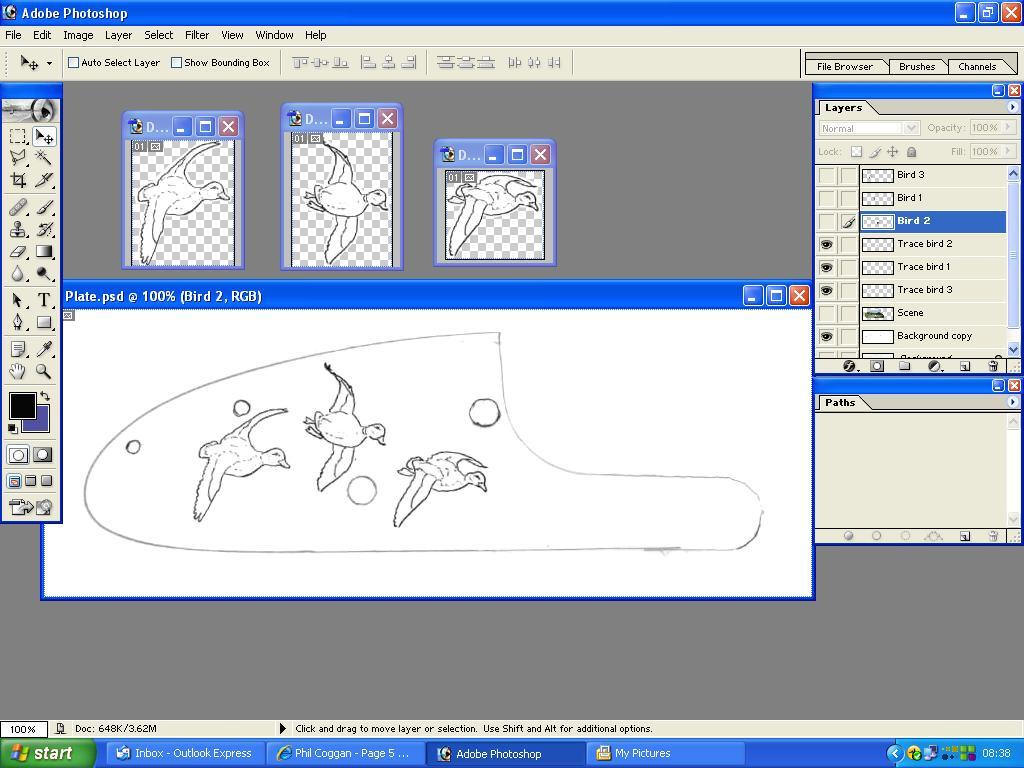This screenshot has width=1024, height=768.
Task: Open the File menu
Action: (x=13, y=35)
